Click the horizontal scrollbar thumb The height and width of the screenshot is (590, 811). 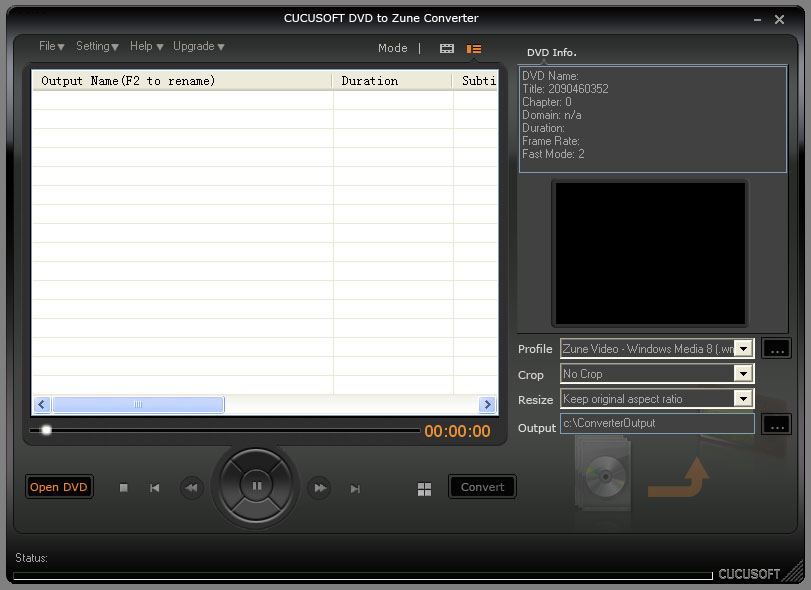(x=138, y=404)
